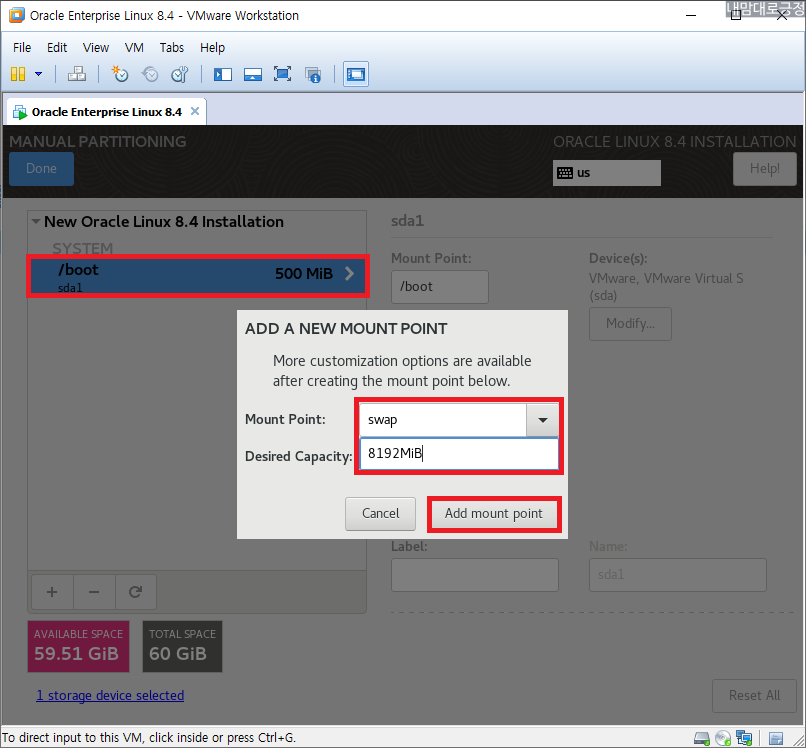Click the CD/DVD drive status icon
Viewport: 806px width, 748px height.
pyautogui.click(x=723, y=738)
